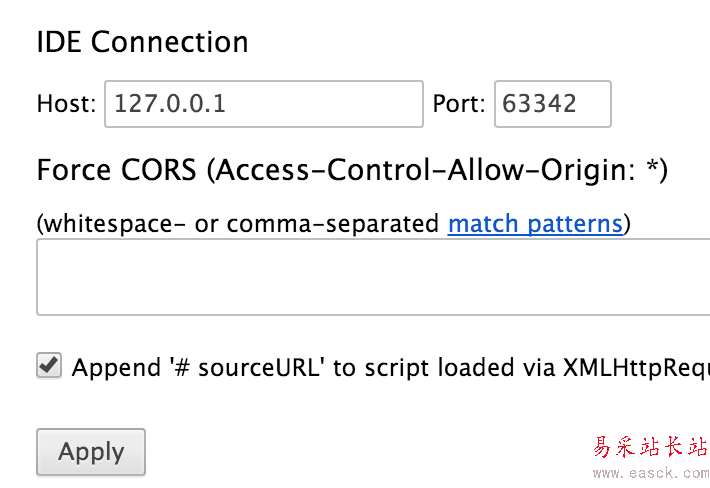710x488 pixels.
Task: Click the www.easck.com watermark text
Action: click(650, 472)
